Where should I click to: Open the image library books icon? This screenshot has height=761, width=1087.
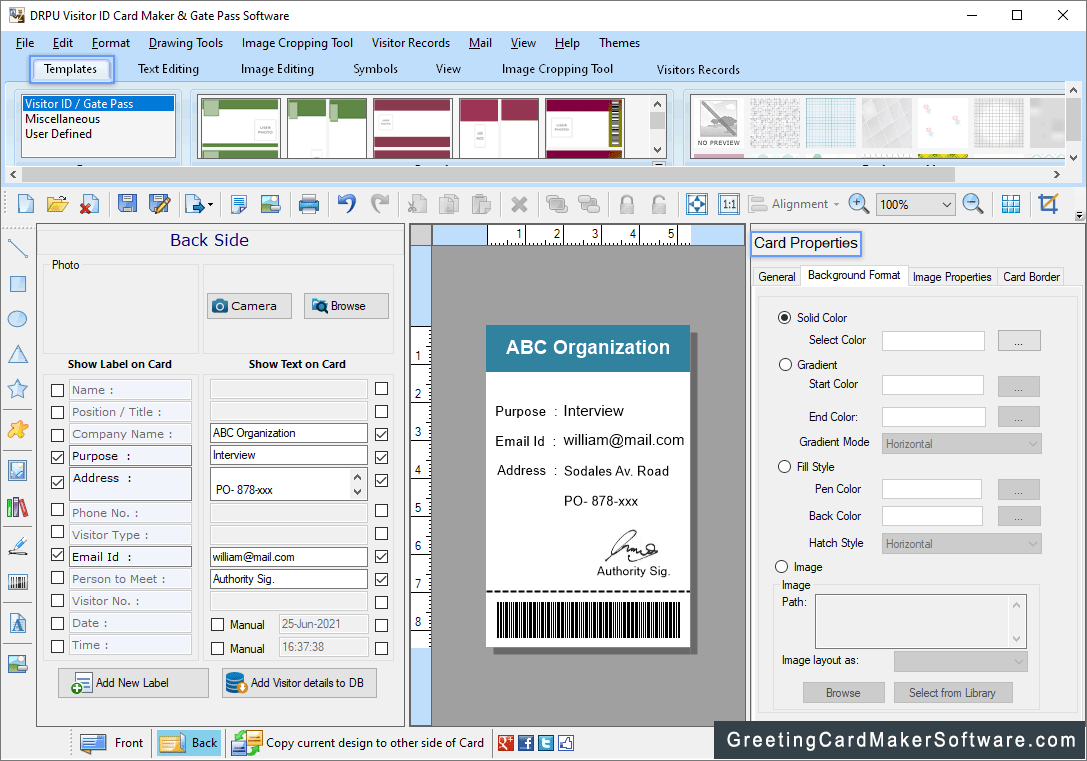pyautogui.click(x=17, y=508)
